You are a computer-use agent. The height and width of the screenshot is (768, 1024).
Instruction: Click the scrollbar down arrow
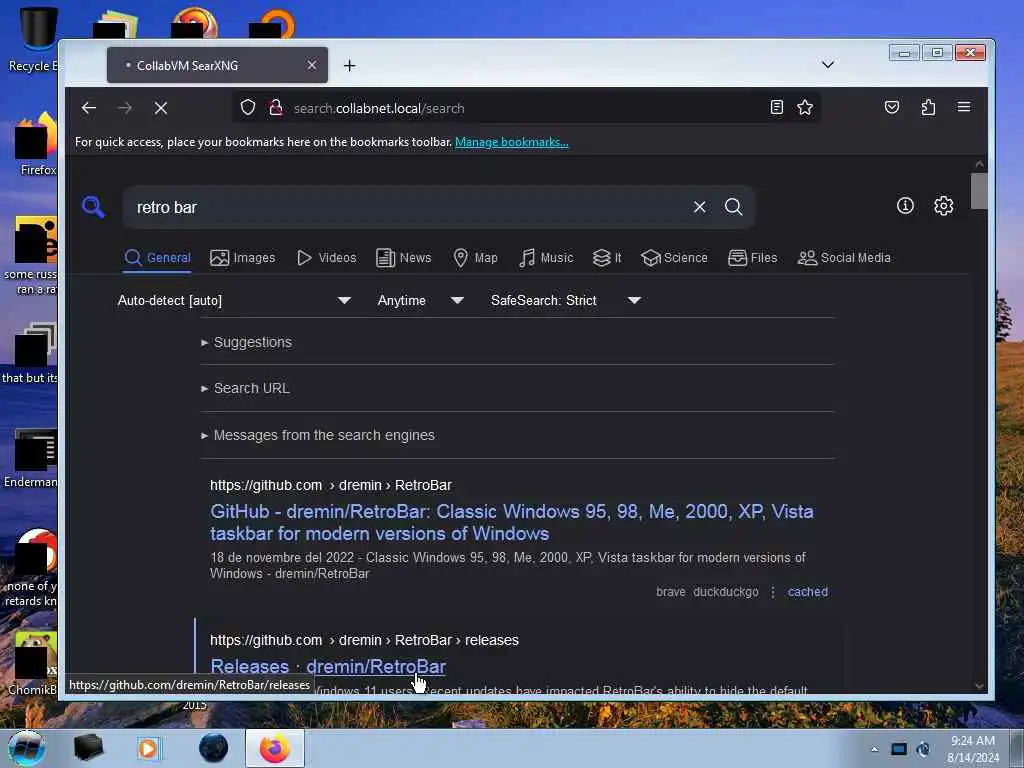(x=978, y=686)
